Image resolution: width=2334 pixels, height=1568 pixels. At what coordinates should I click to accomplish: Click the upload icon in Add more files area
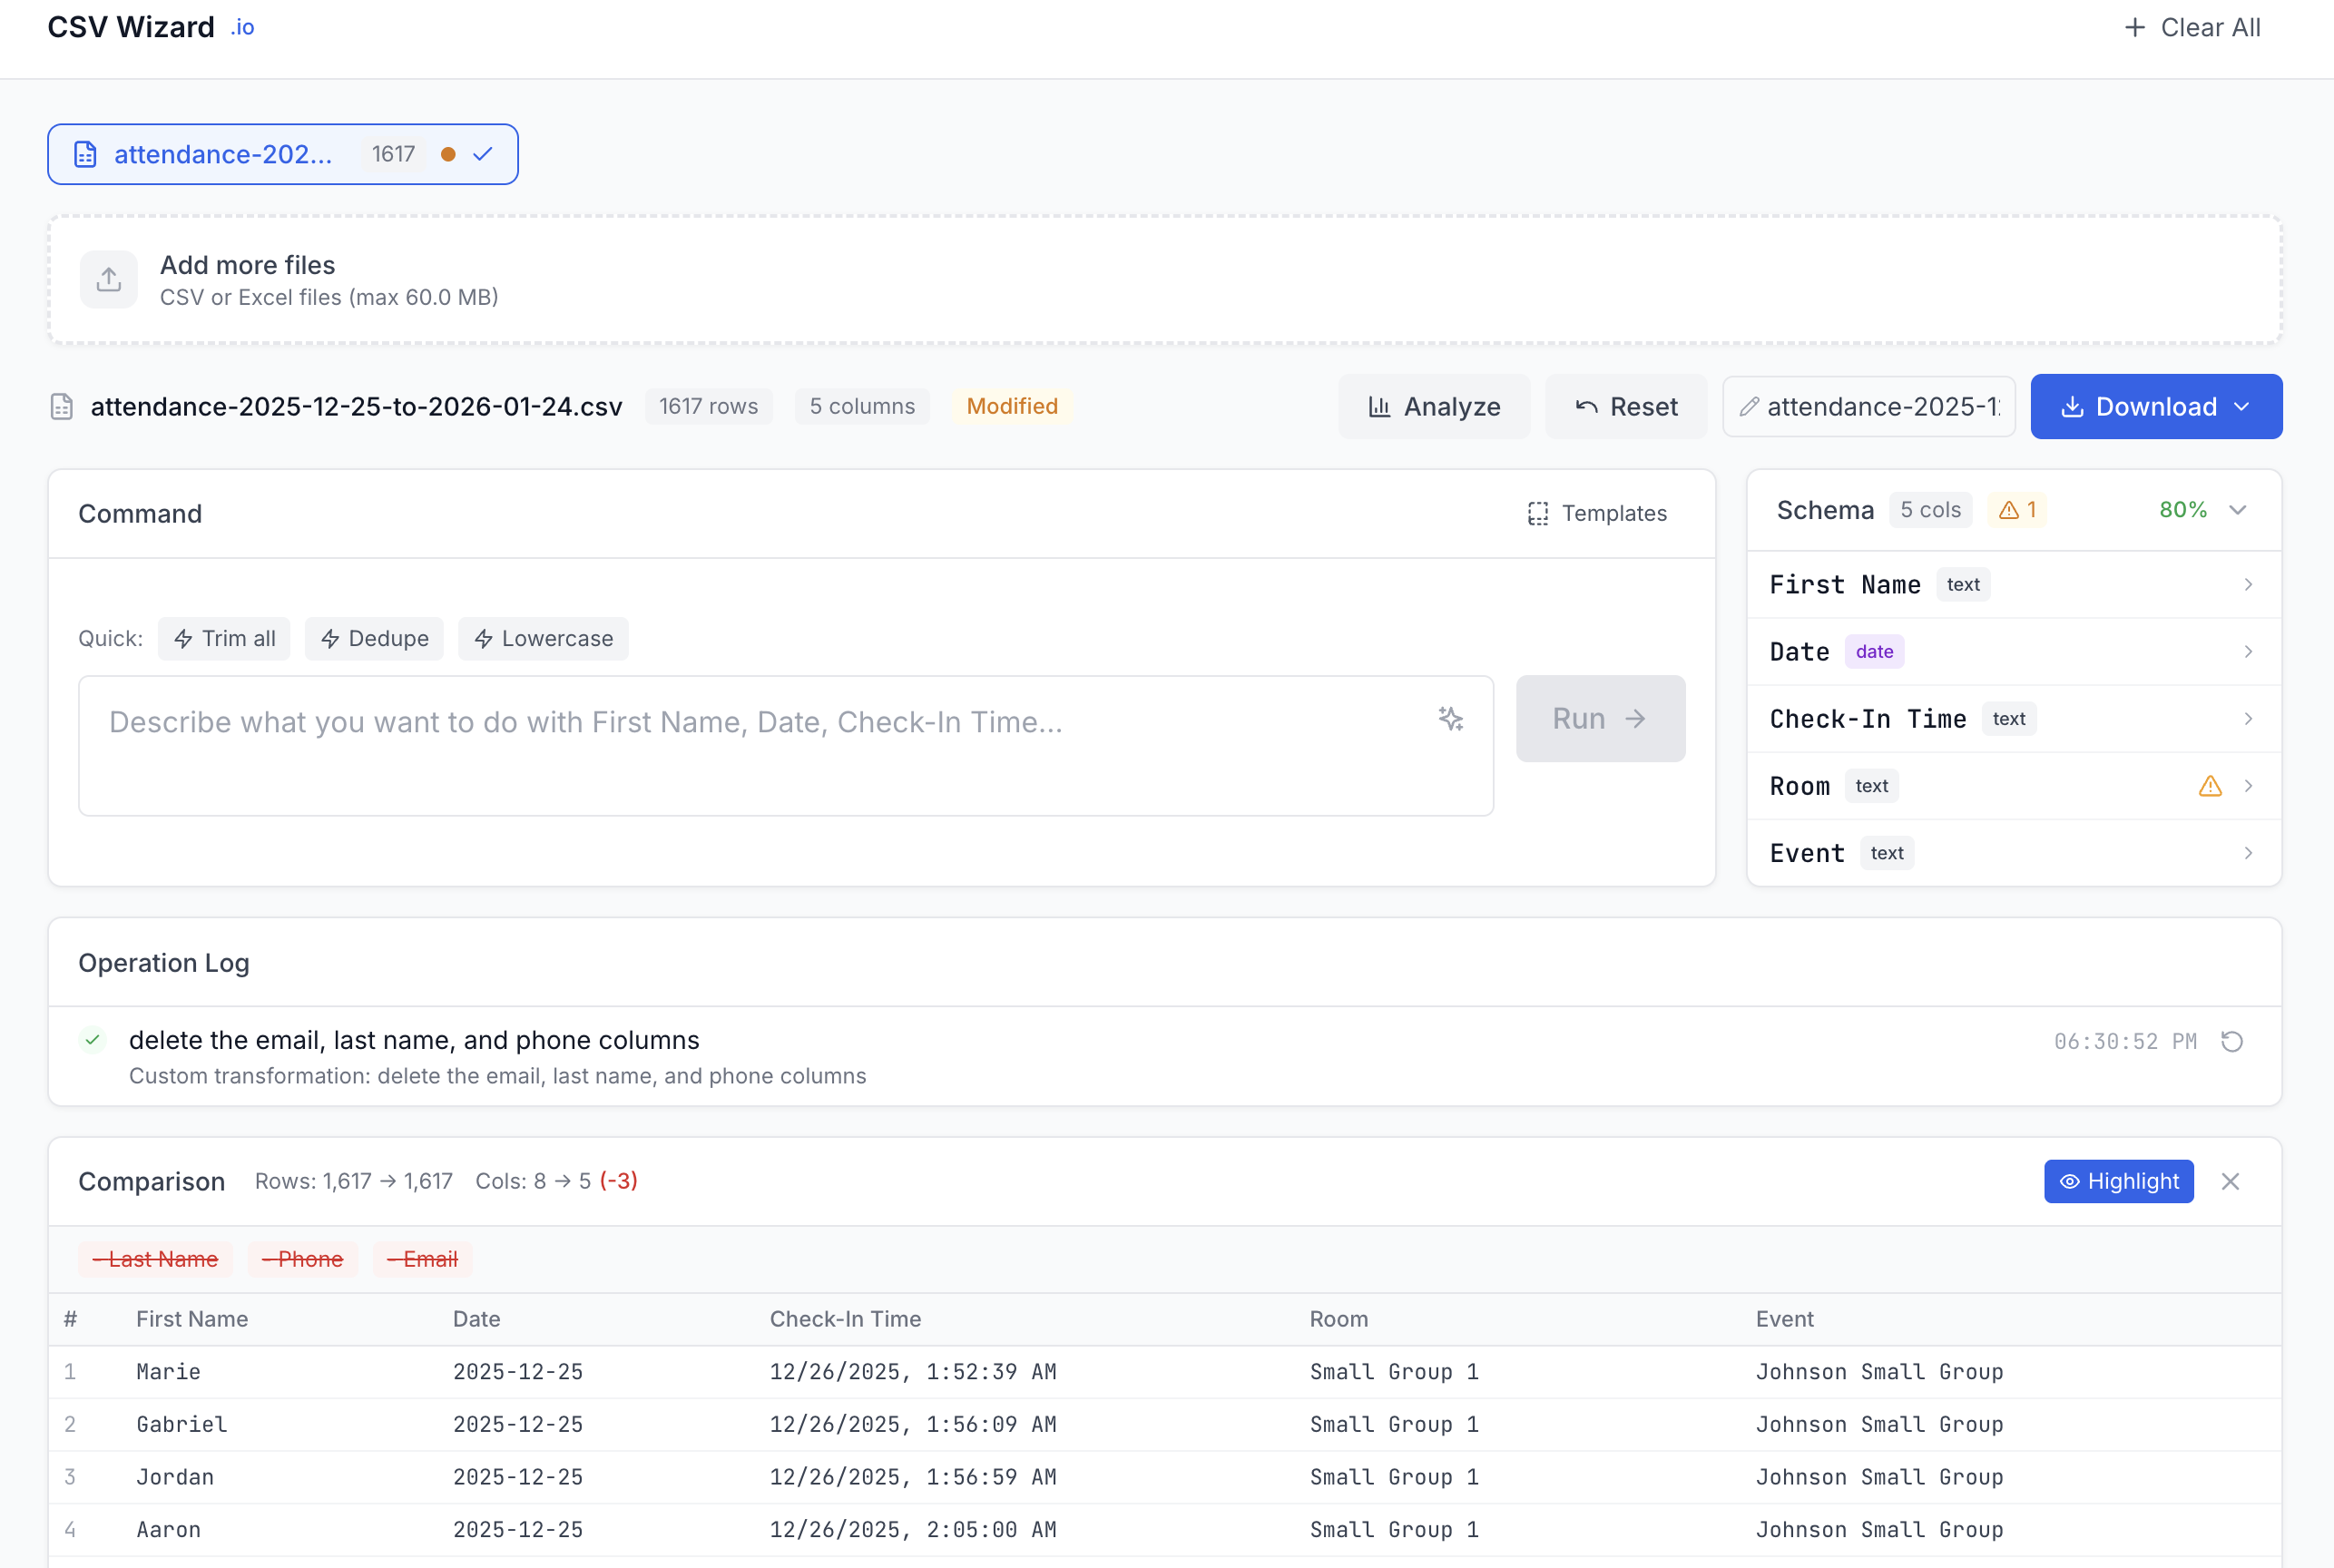(108, 279)
